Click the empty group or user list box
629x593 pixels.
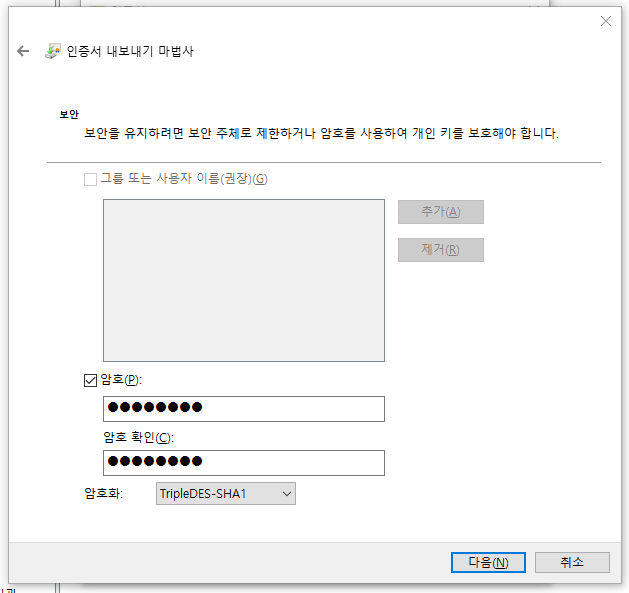click(x=243, y=280)
